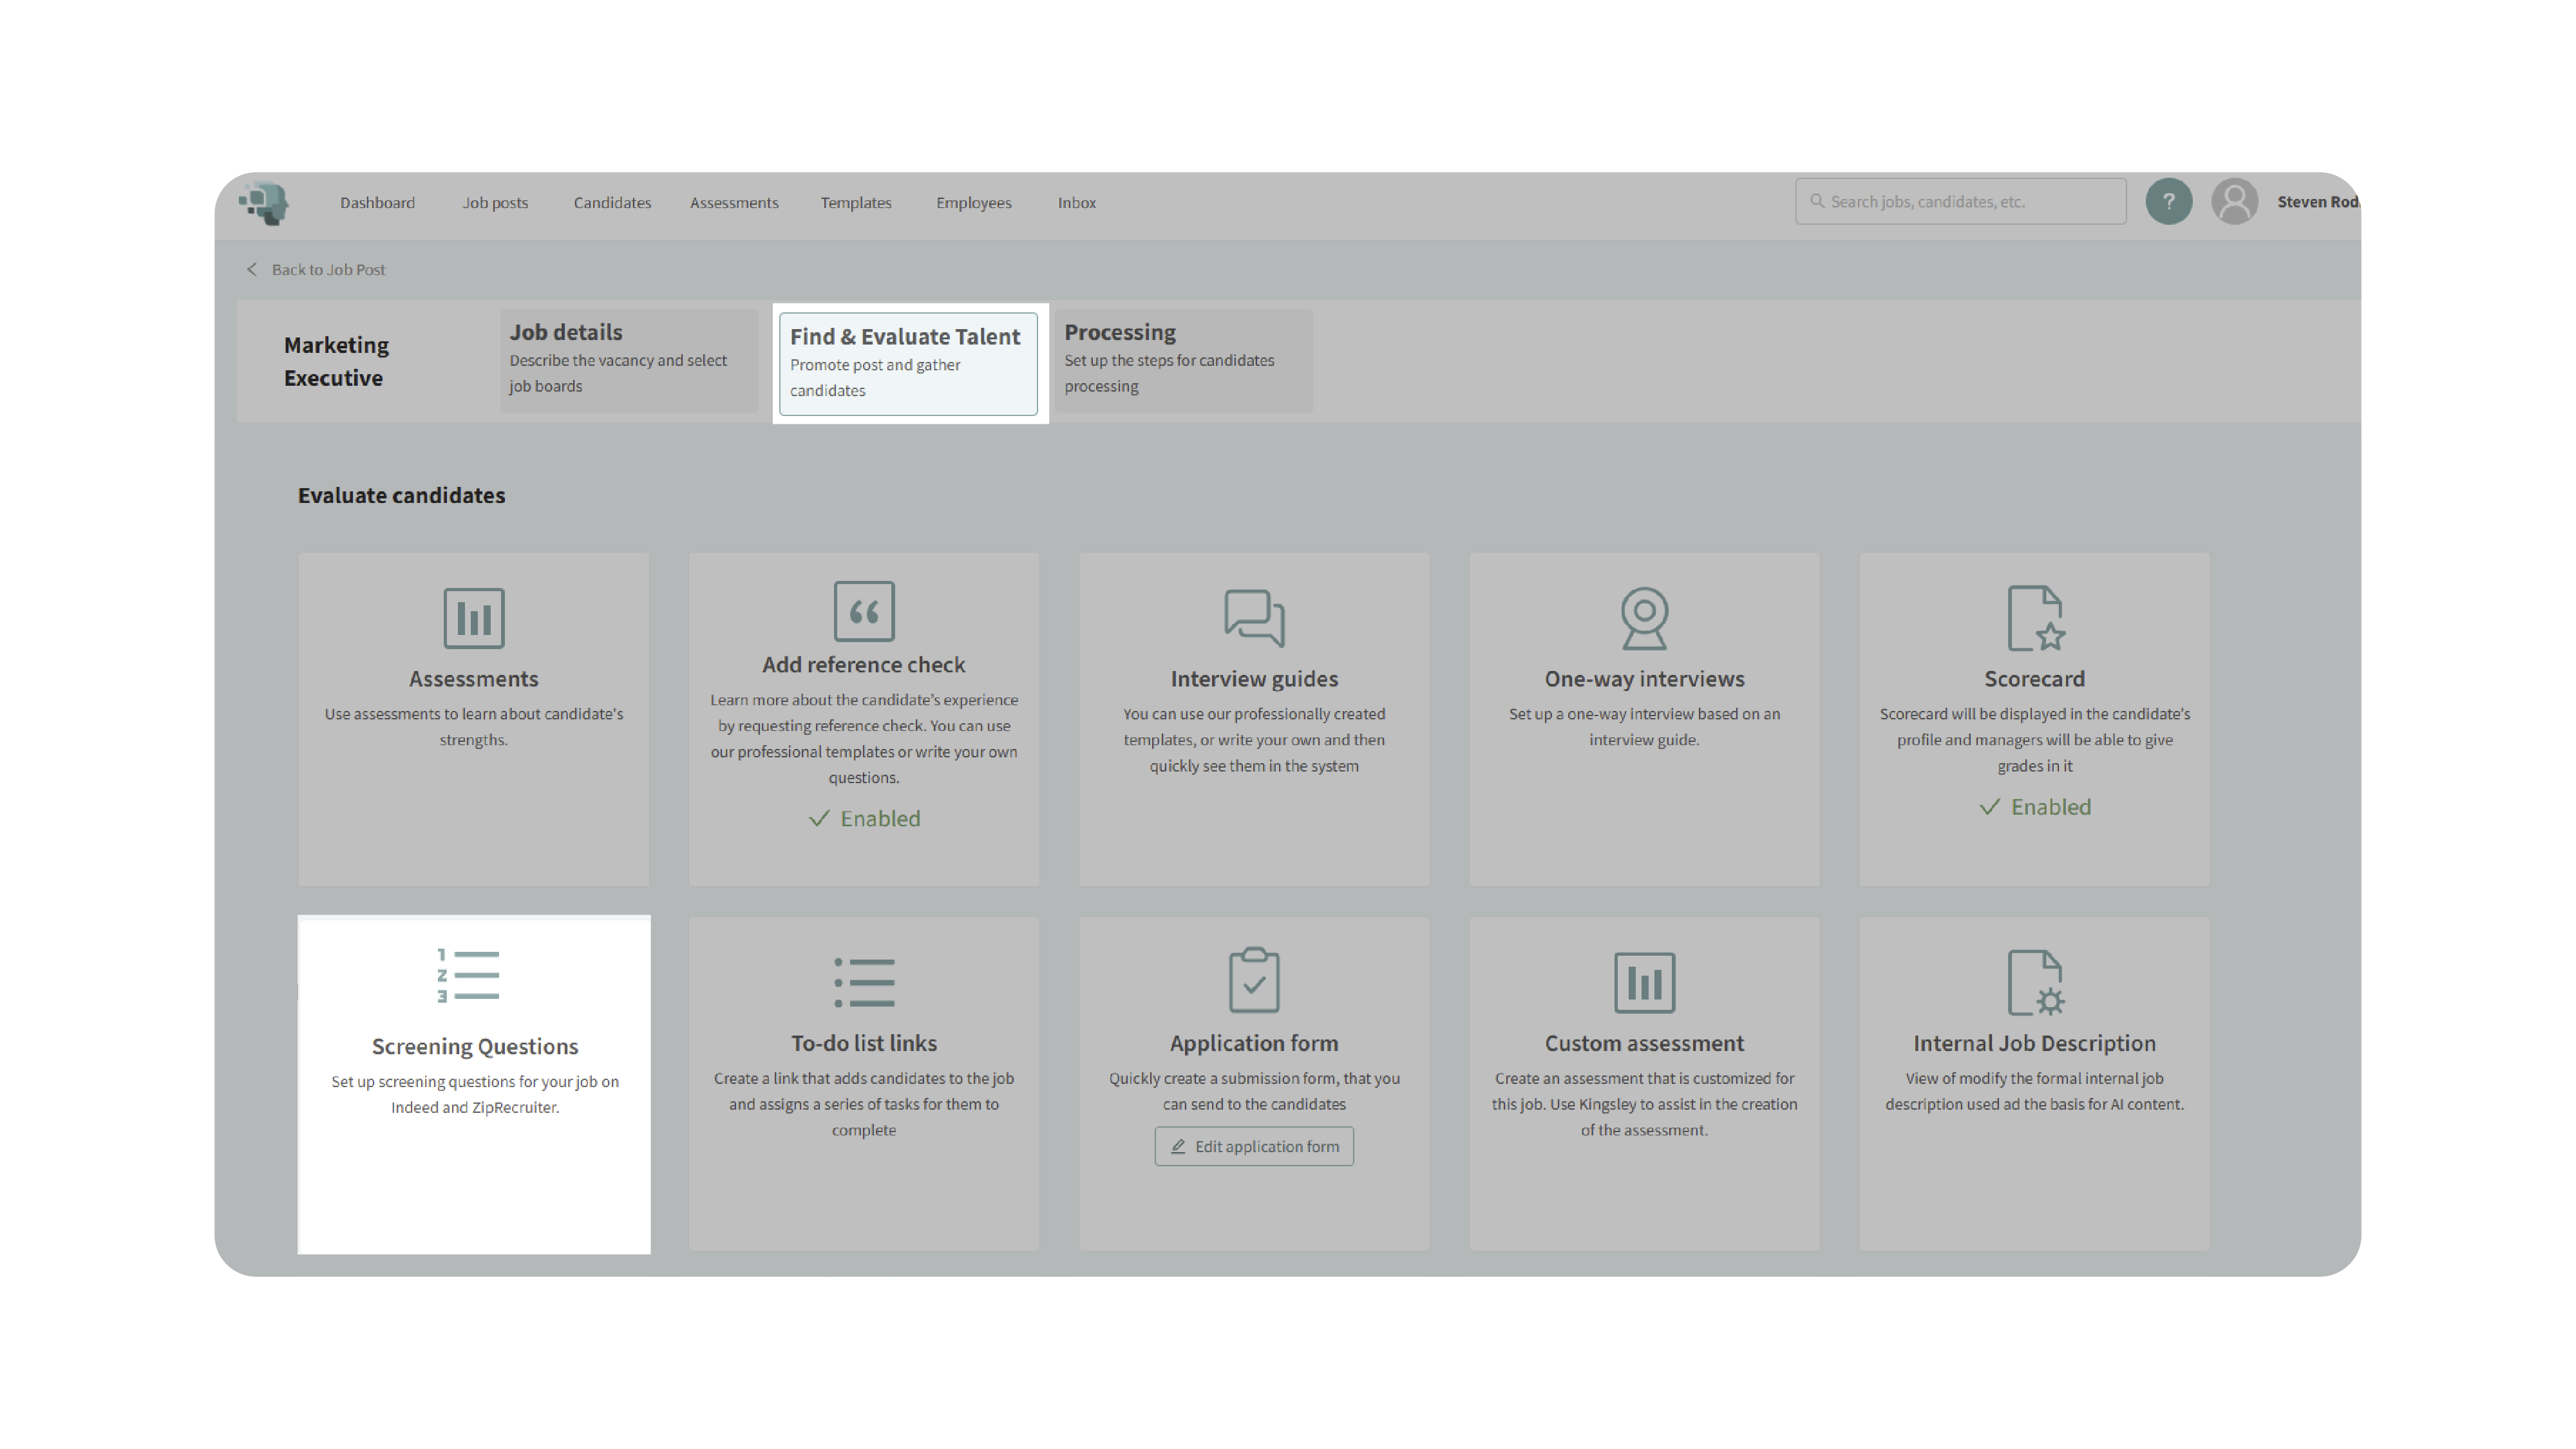Click the Application form clipboard icon
This screenshot has width=2576, height=1449.
(x=1254, y=980)
